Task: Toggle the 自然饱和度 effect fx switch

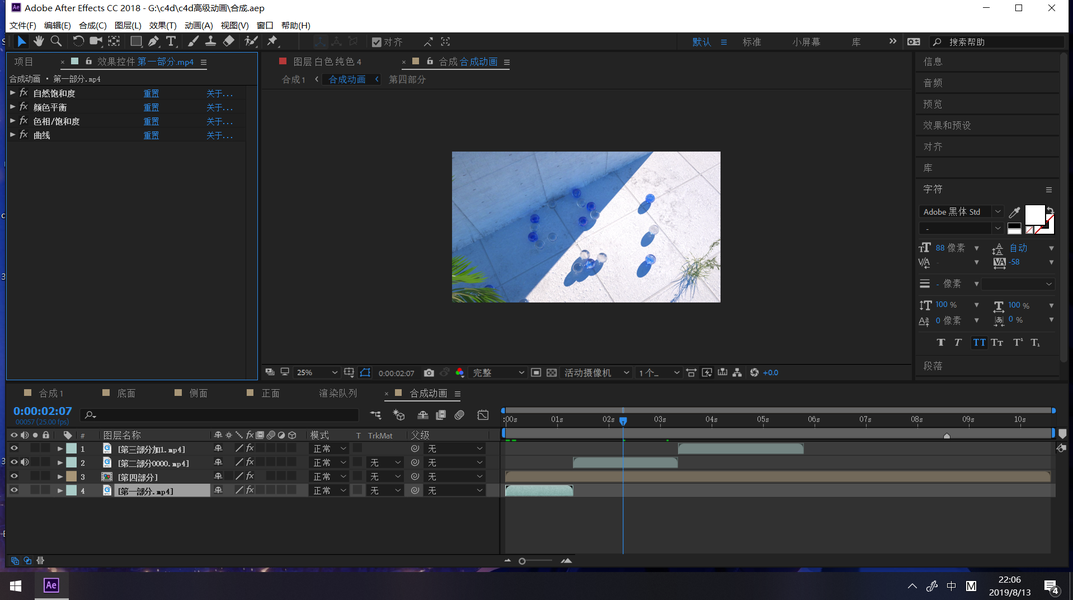Action: click(x=23, y=93)
